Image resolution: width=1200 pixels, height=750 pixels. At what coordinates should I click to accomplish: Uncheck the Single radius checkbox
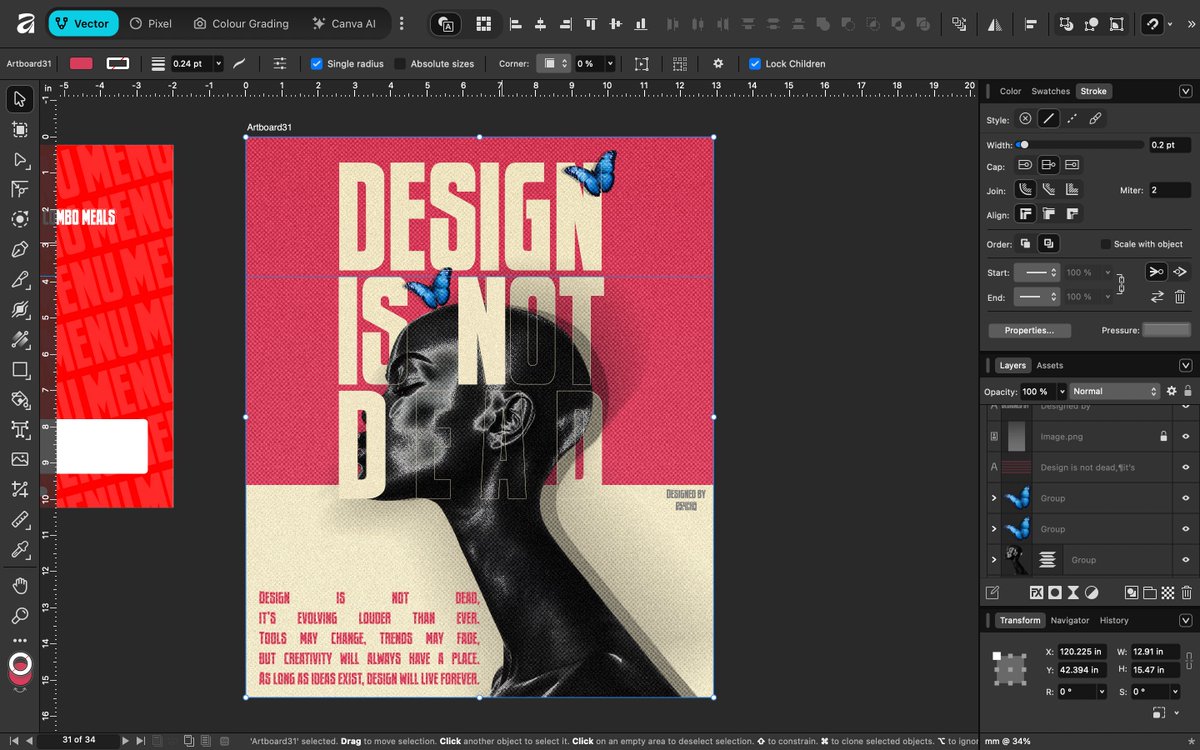click(x=317, y=63)
